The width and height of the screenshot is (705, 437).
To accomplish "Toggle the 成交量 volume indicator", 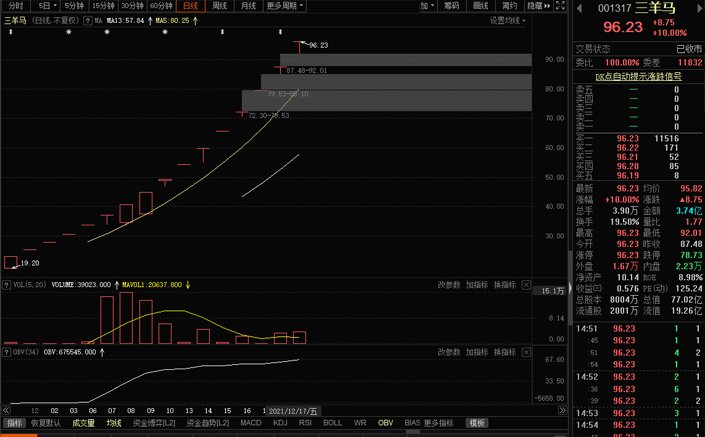I will (x=83, y=423).
